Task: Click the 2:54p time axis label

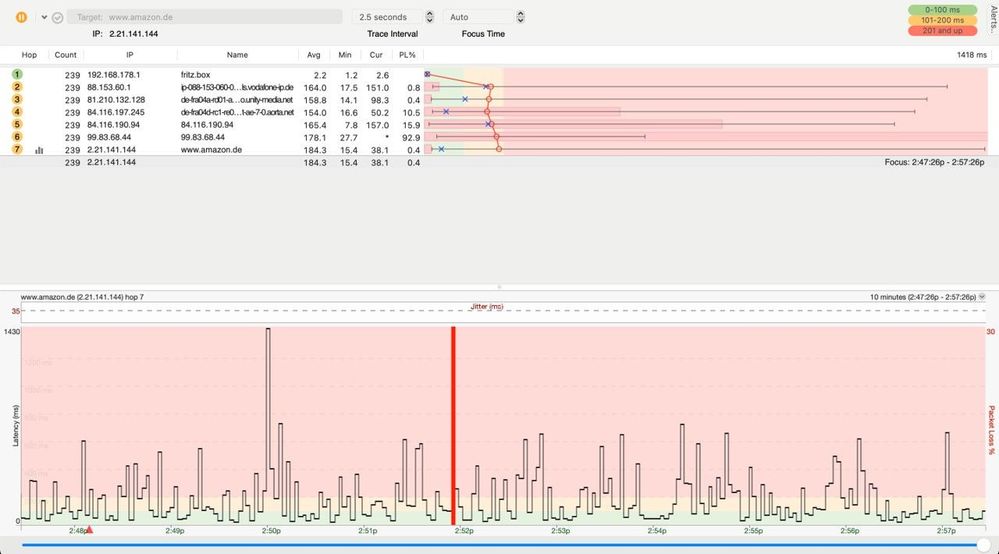Action: [656, 530]
